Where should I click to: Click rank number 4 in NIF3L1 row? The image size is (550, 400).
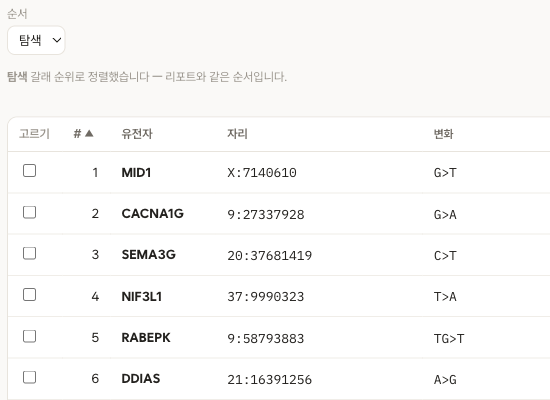(x=95, y=297)
